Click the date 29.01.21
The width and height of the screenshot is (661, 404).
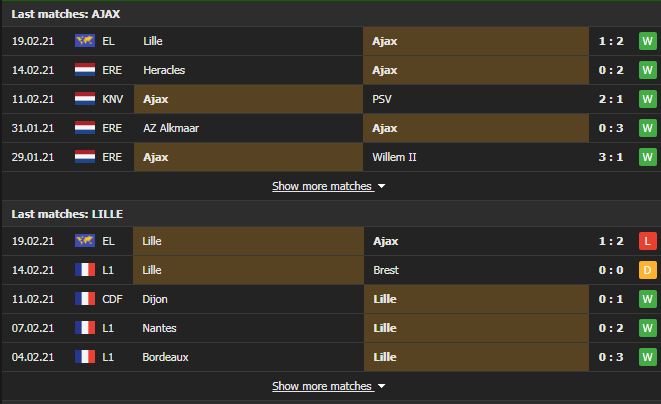[x=33, y=157]
